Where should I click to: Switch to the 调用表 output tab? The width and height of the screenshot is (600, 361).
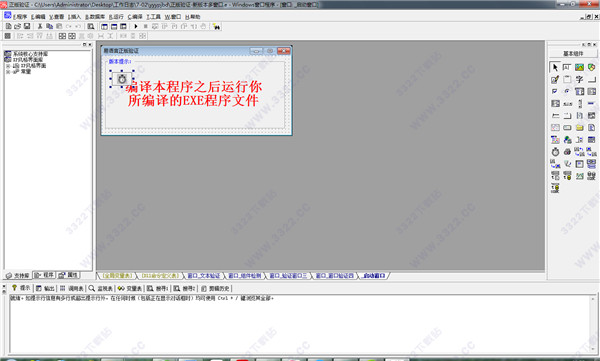coord(72,288)
